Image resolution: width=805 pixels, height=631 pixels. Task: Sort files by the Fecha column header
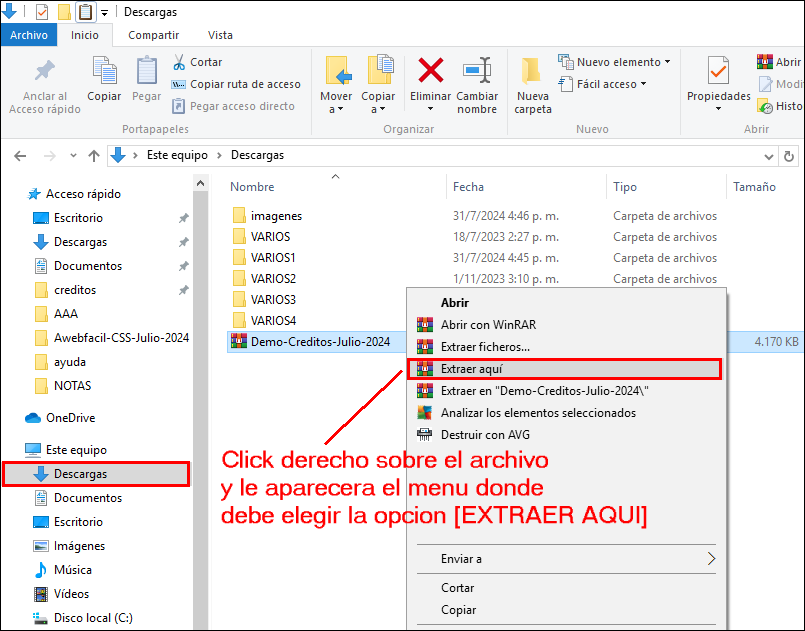[468, 187]
